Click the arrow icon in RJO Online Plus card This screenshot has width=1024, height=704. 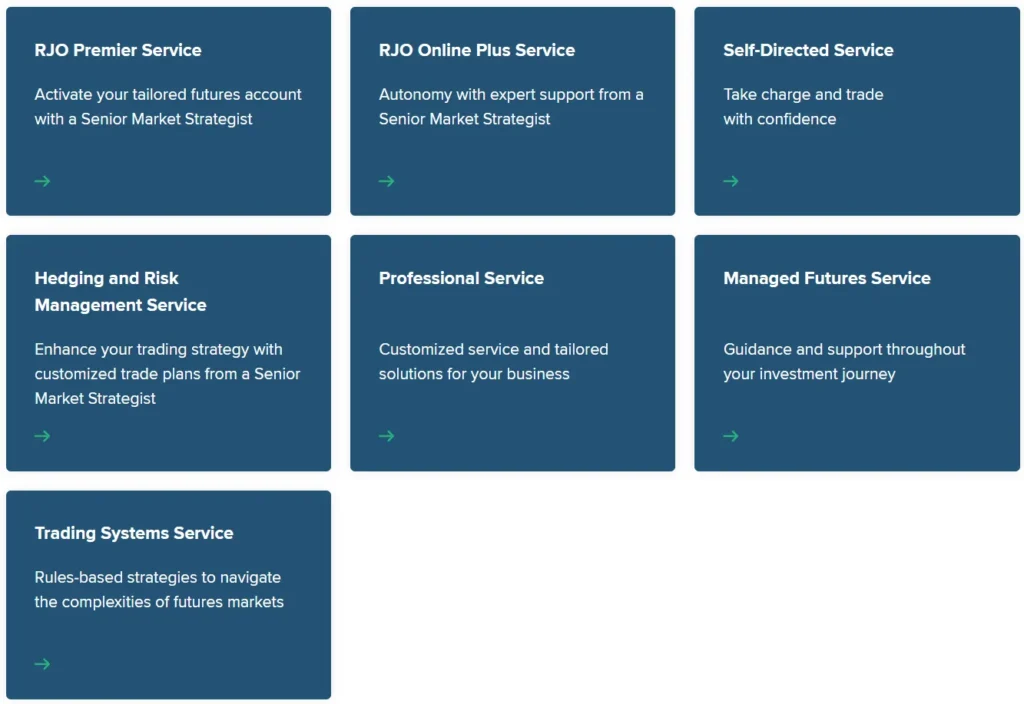(x=387, y=181)
